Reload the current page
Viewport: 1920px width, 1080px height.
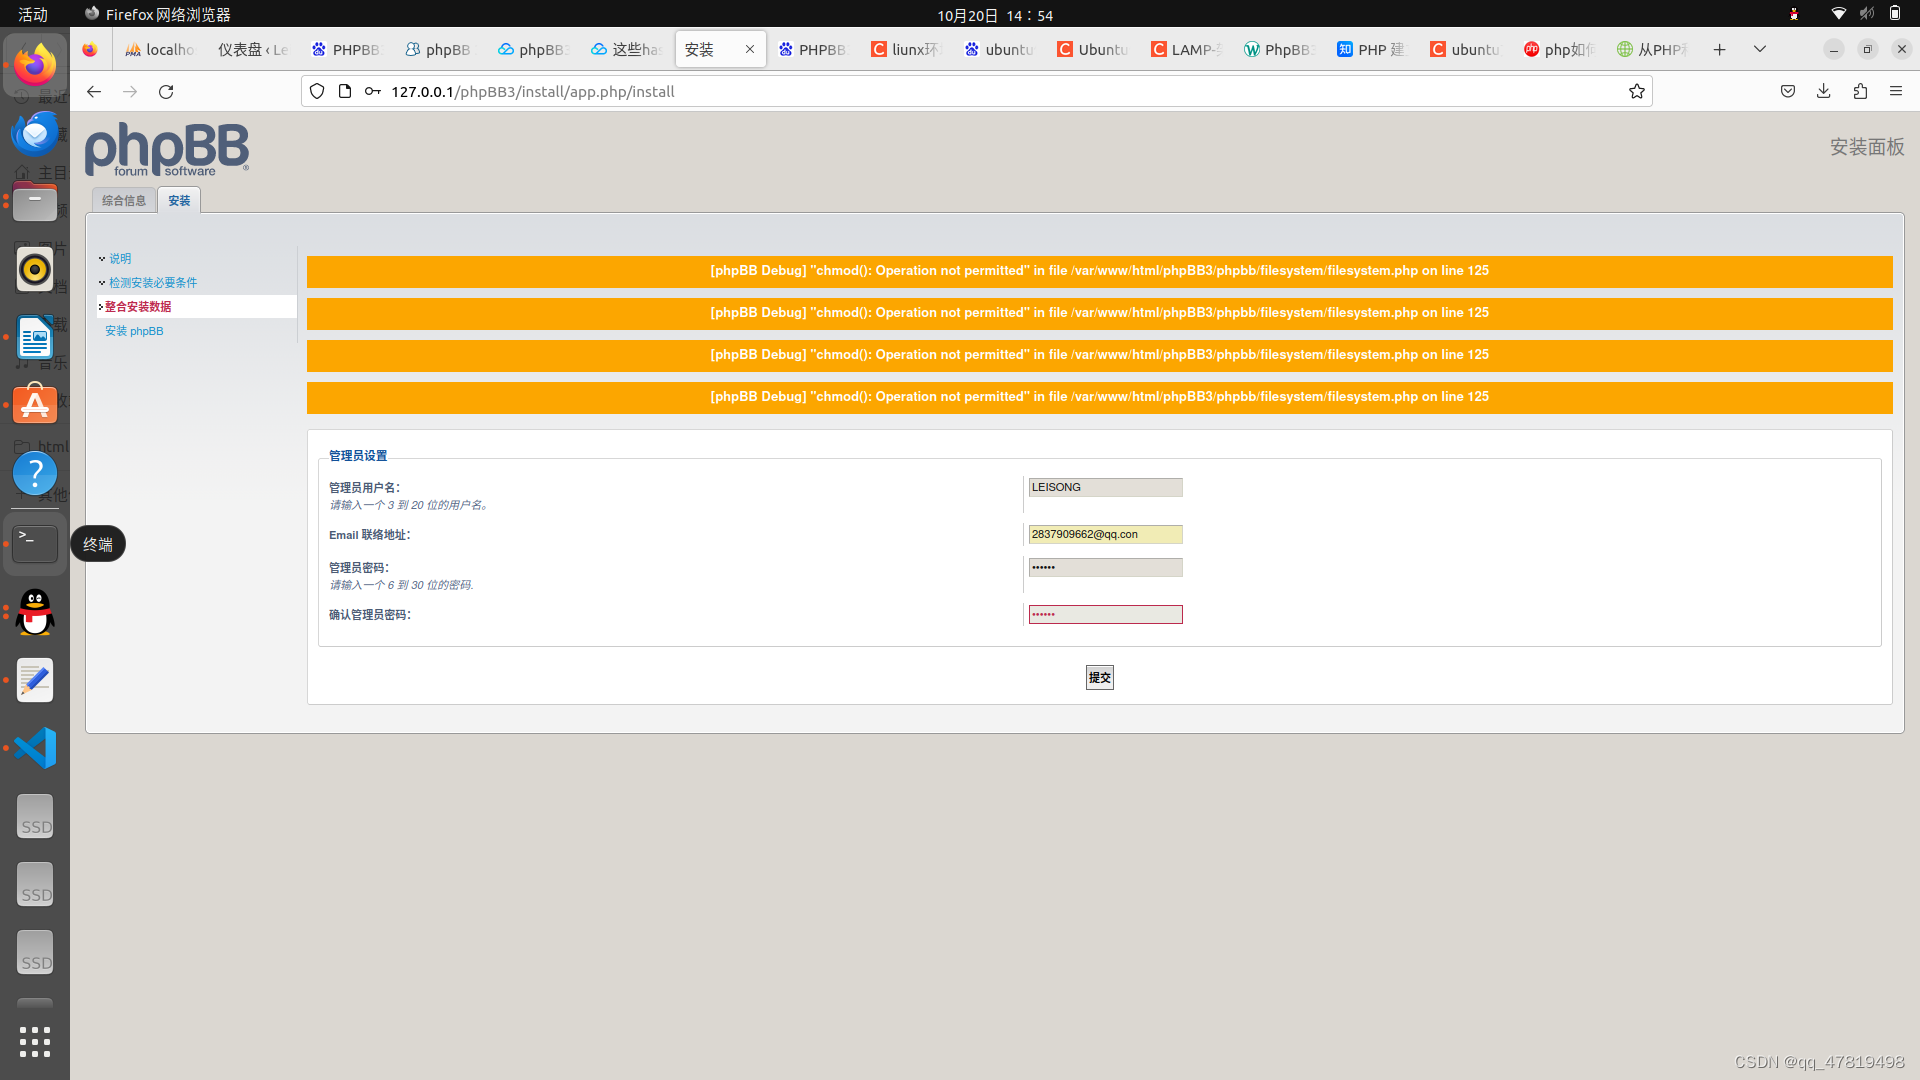click(x=166, y=91)
